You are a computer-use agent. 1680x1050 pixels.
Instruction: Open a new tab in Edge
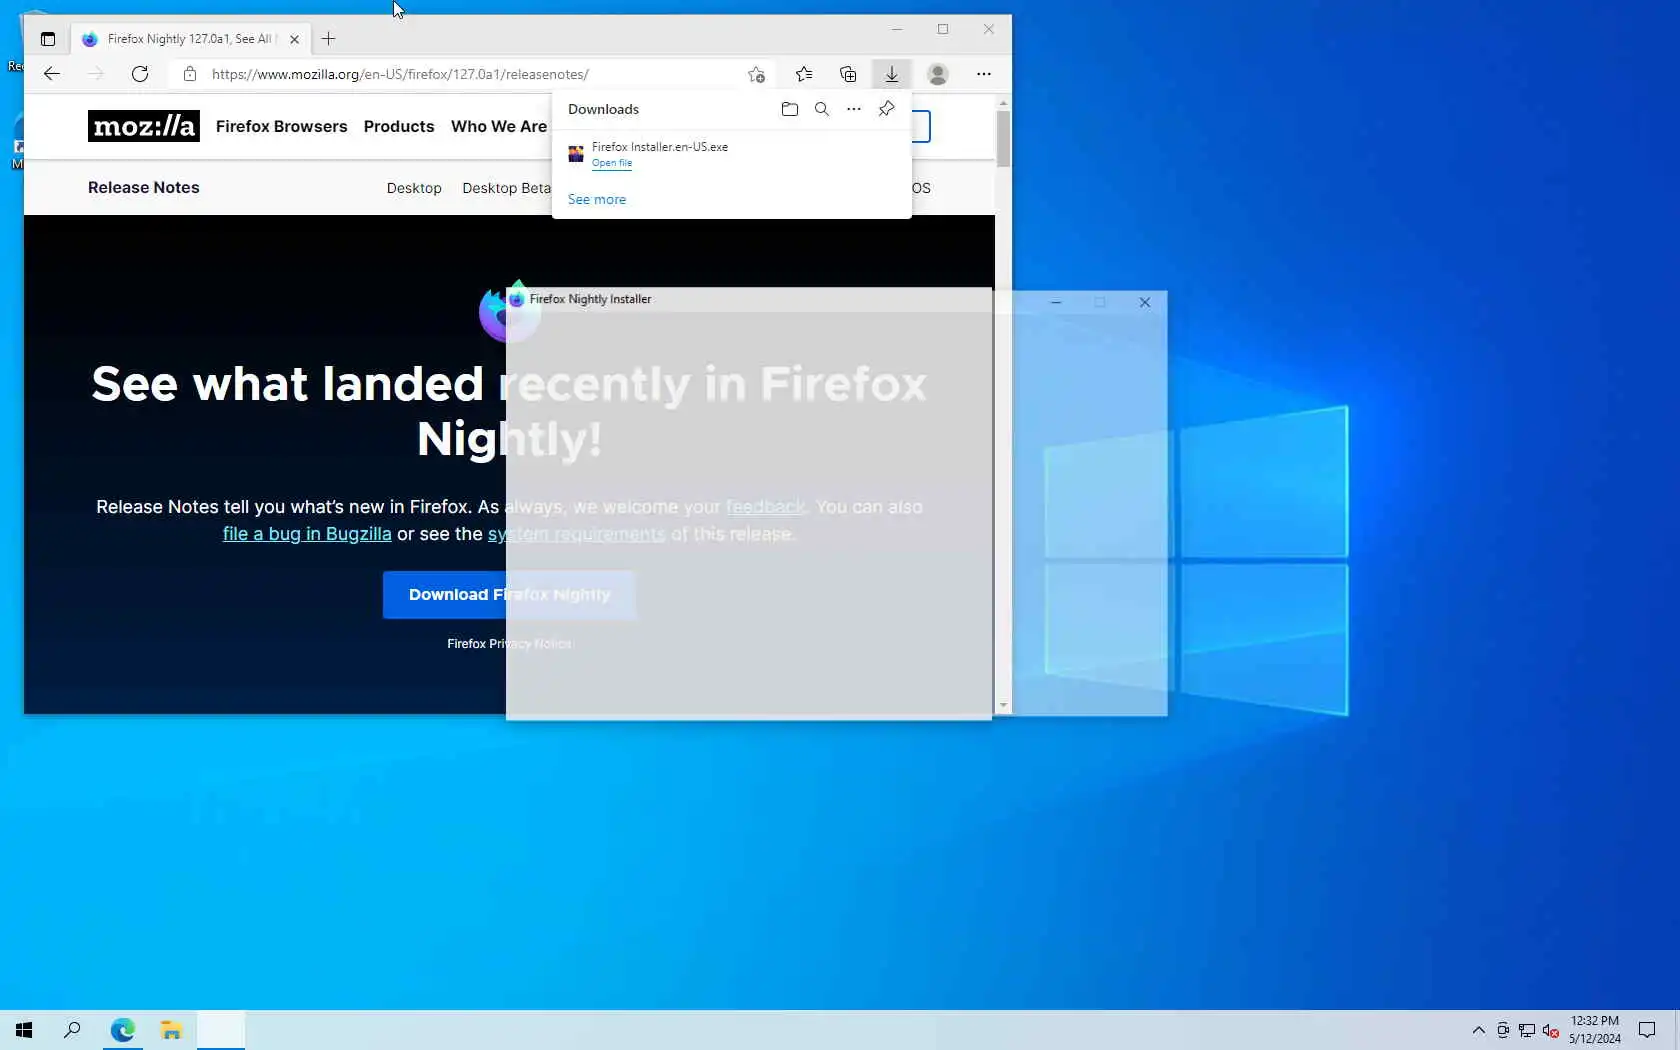(x=328, y=39)
